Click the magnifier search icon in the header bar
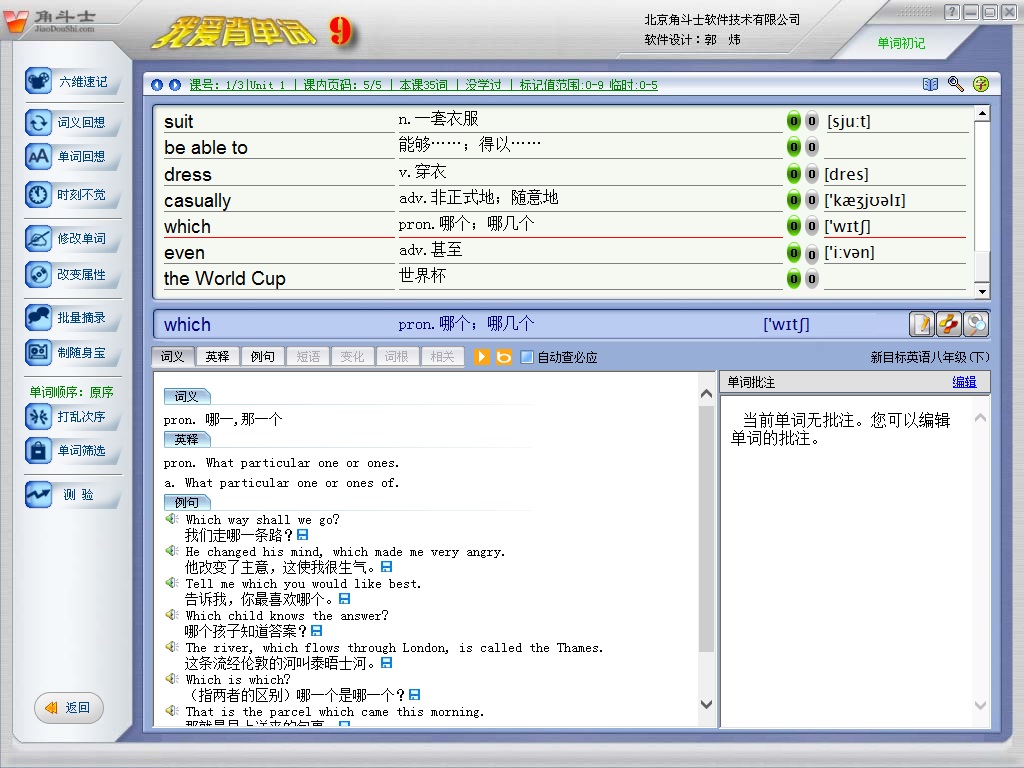 [955, 84]
